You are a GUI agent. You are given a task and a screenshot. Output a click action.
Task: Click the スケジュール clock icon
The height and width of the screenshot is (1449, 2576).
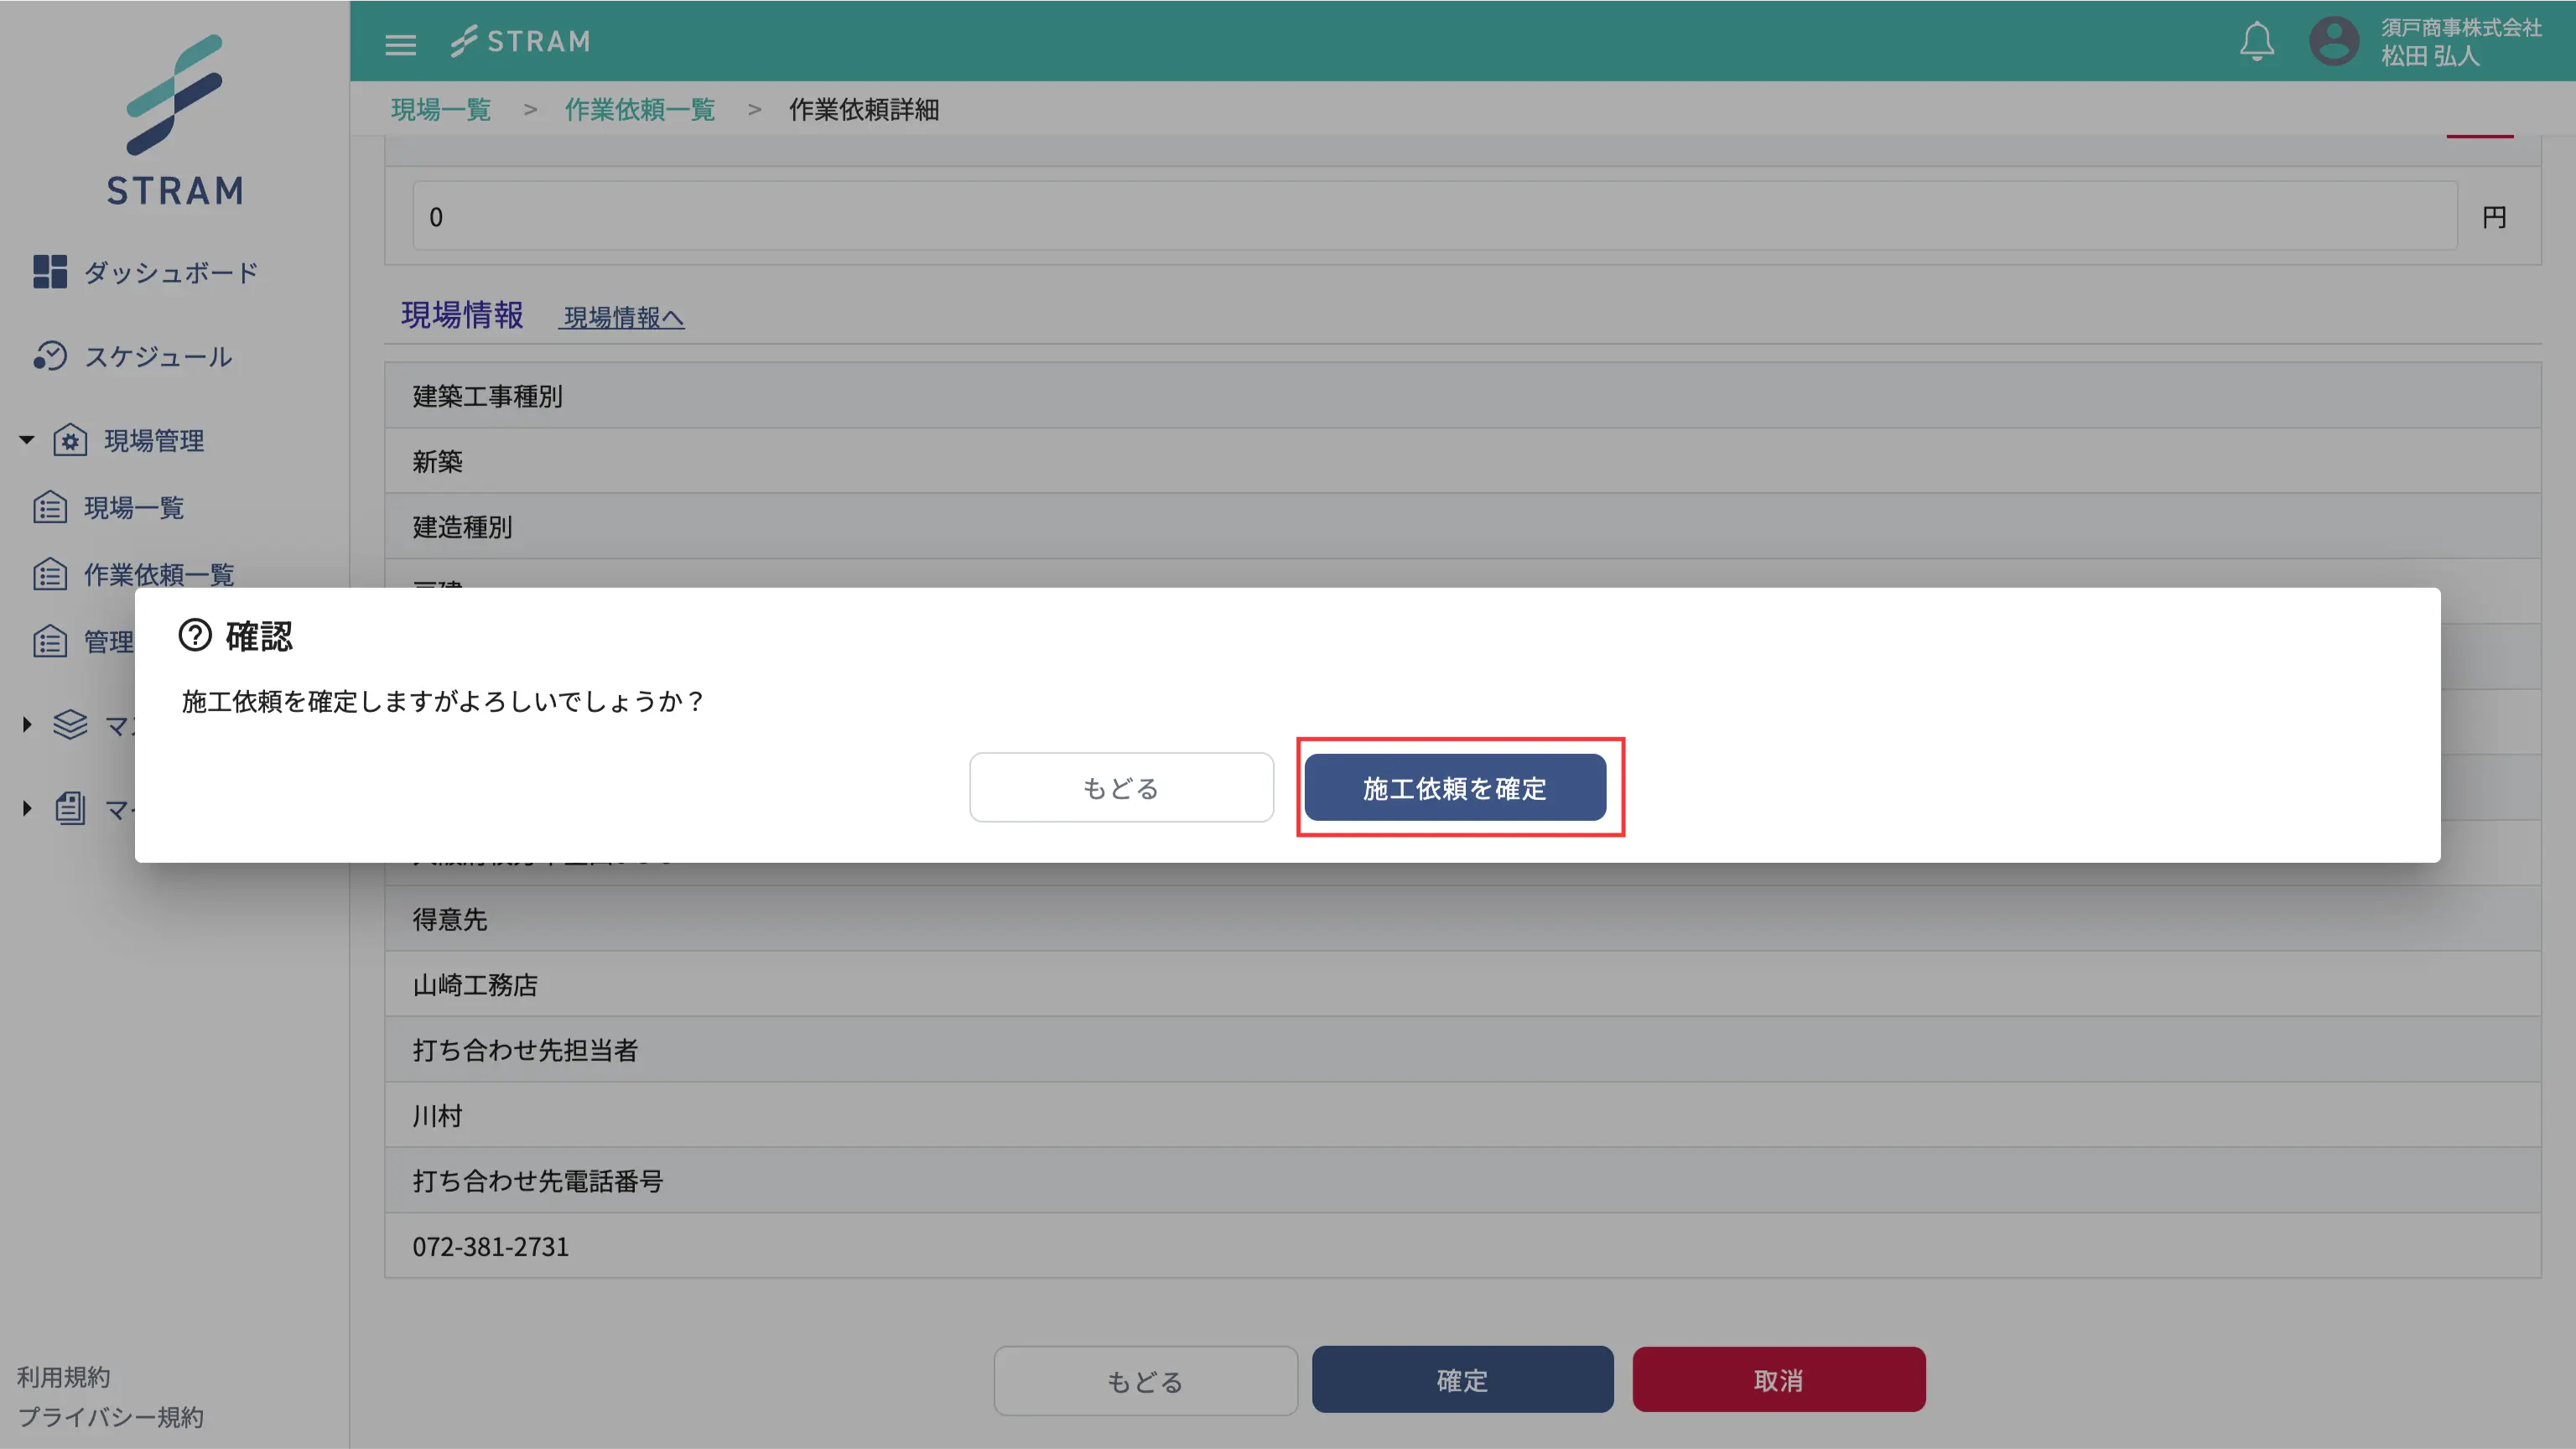click(51, 356)
